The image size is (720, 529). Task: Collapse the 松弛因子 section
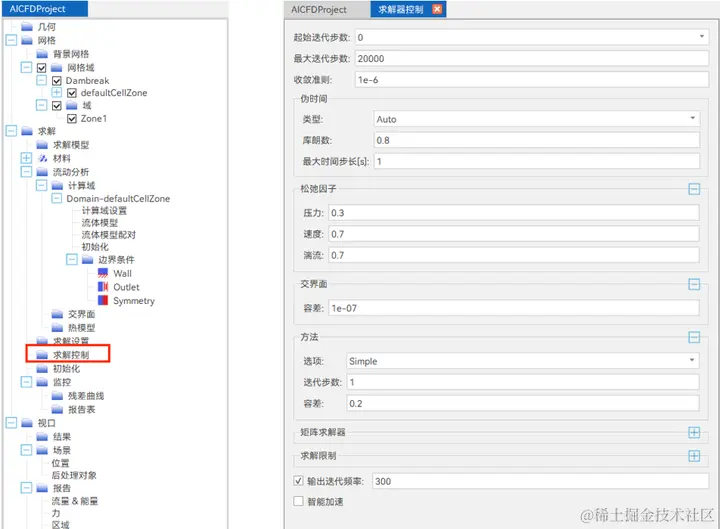694,189
